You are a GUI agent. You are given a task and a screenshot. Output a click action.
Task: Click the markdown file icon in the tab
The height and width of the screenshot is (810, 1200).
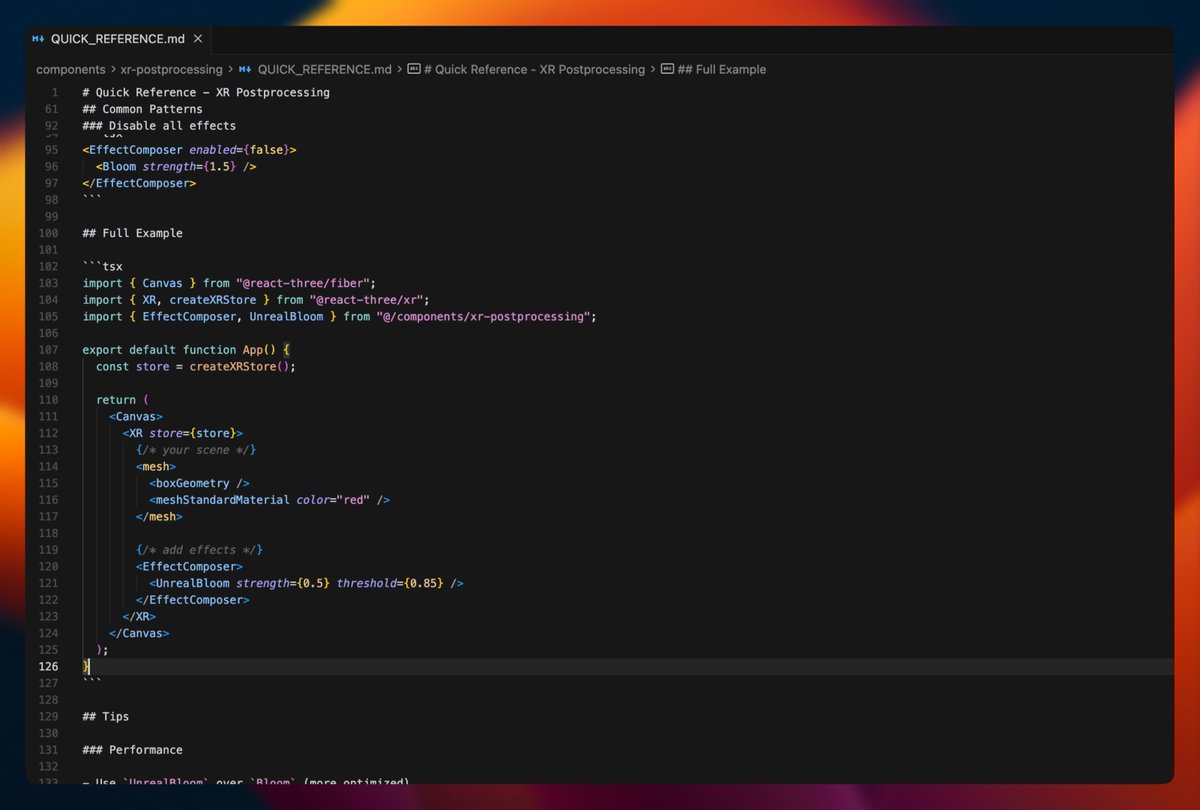click(x=38, y=39)
